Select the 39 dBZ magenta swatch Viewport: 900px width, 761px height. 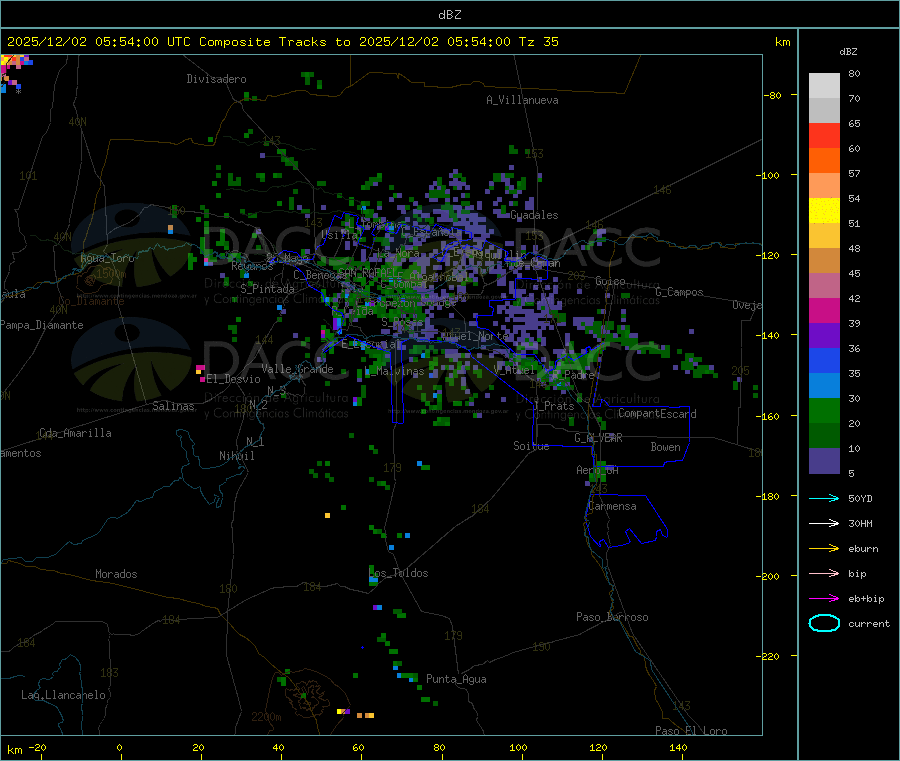[x=824, y=310]
